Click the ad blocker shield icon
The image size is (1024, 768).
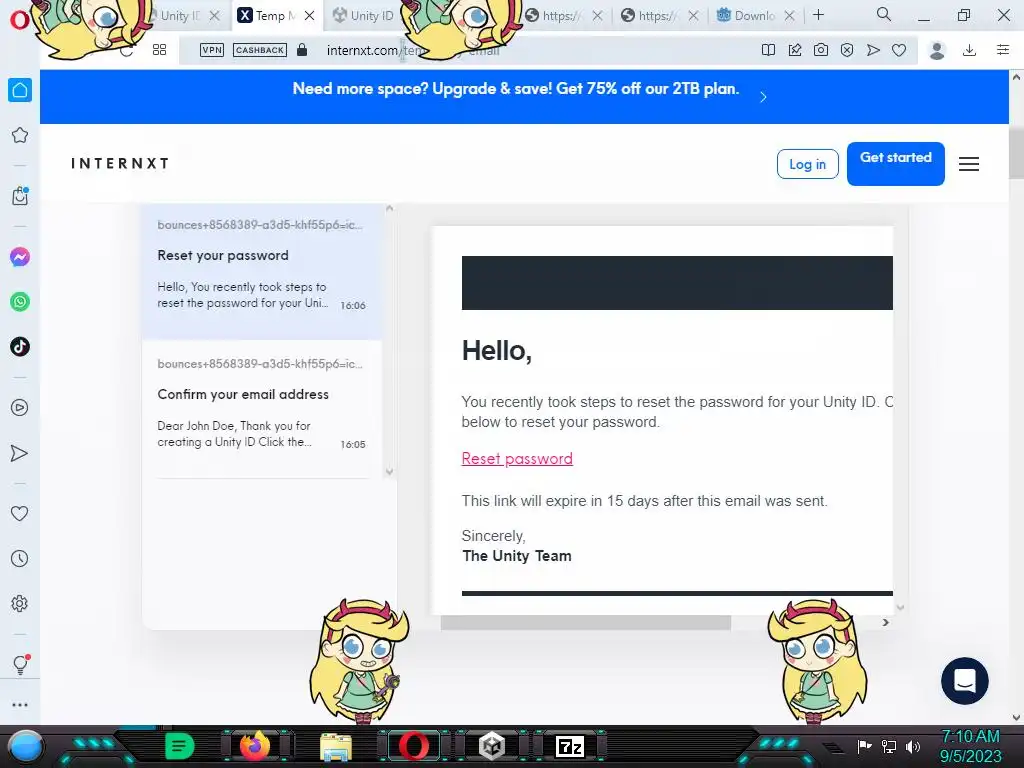pyautogui.click(x=847, y=50)
